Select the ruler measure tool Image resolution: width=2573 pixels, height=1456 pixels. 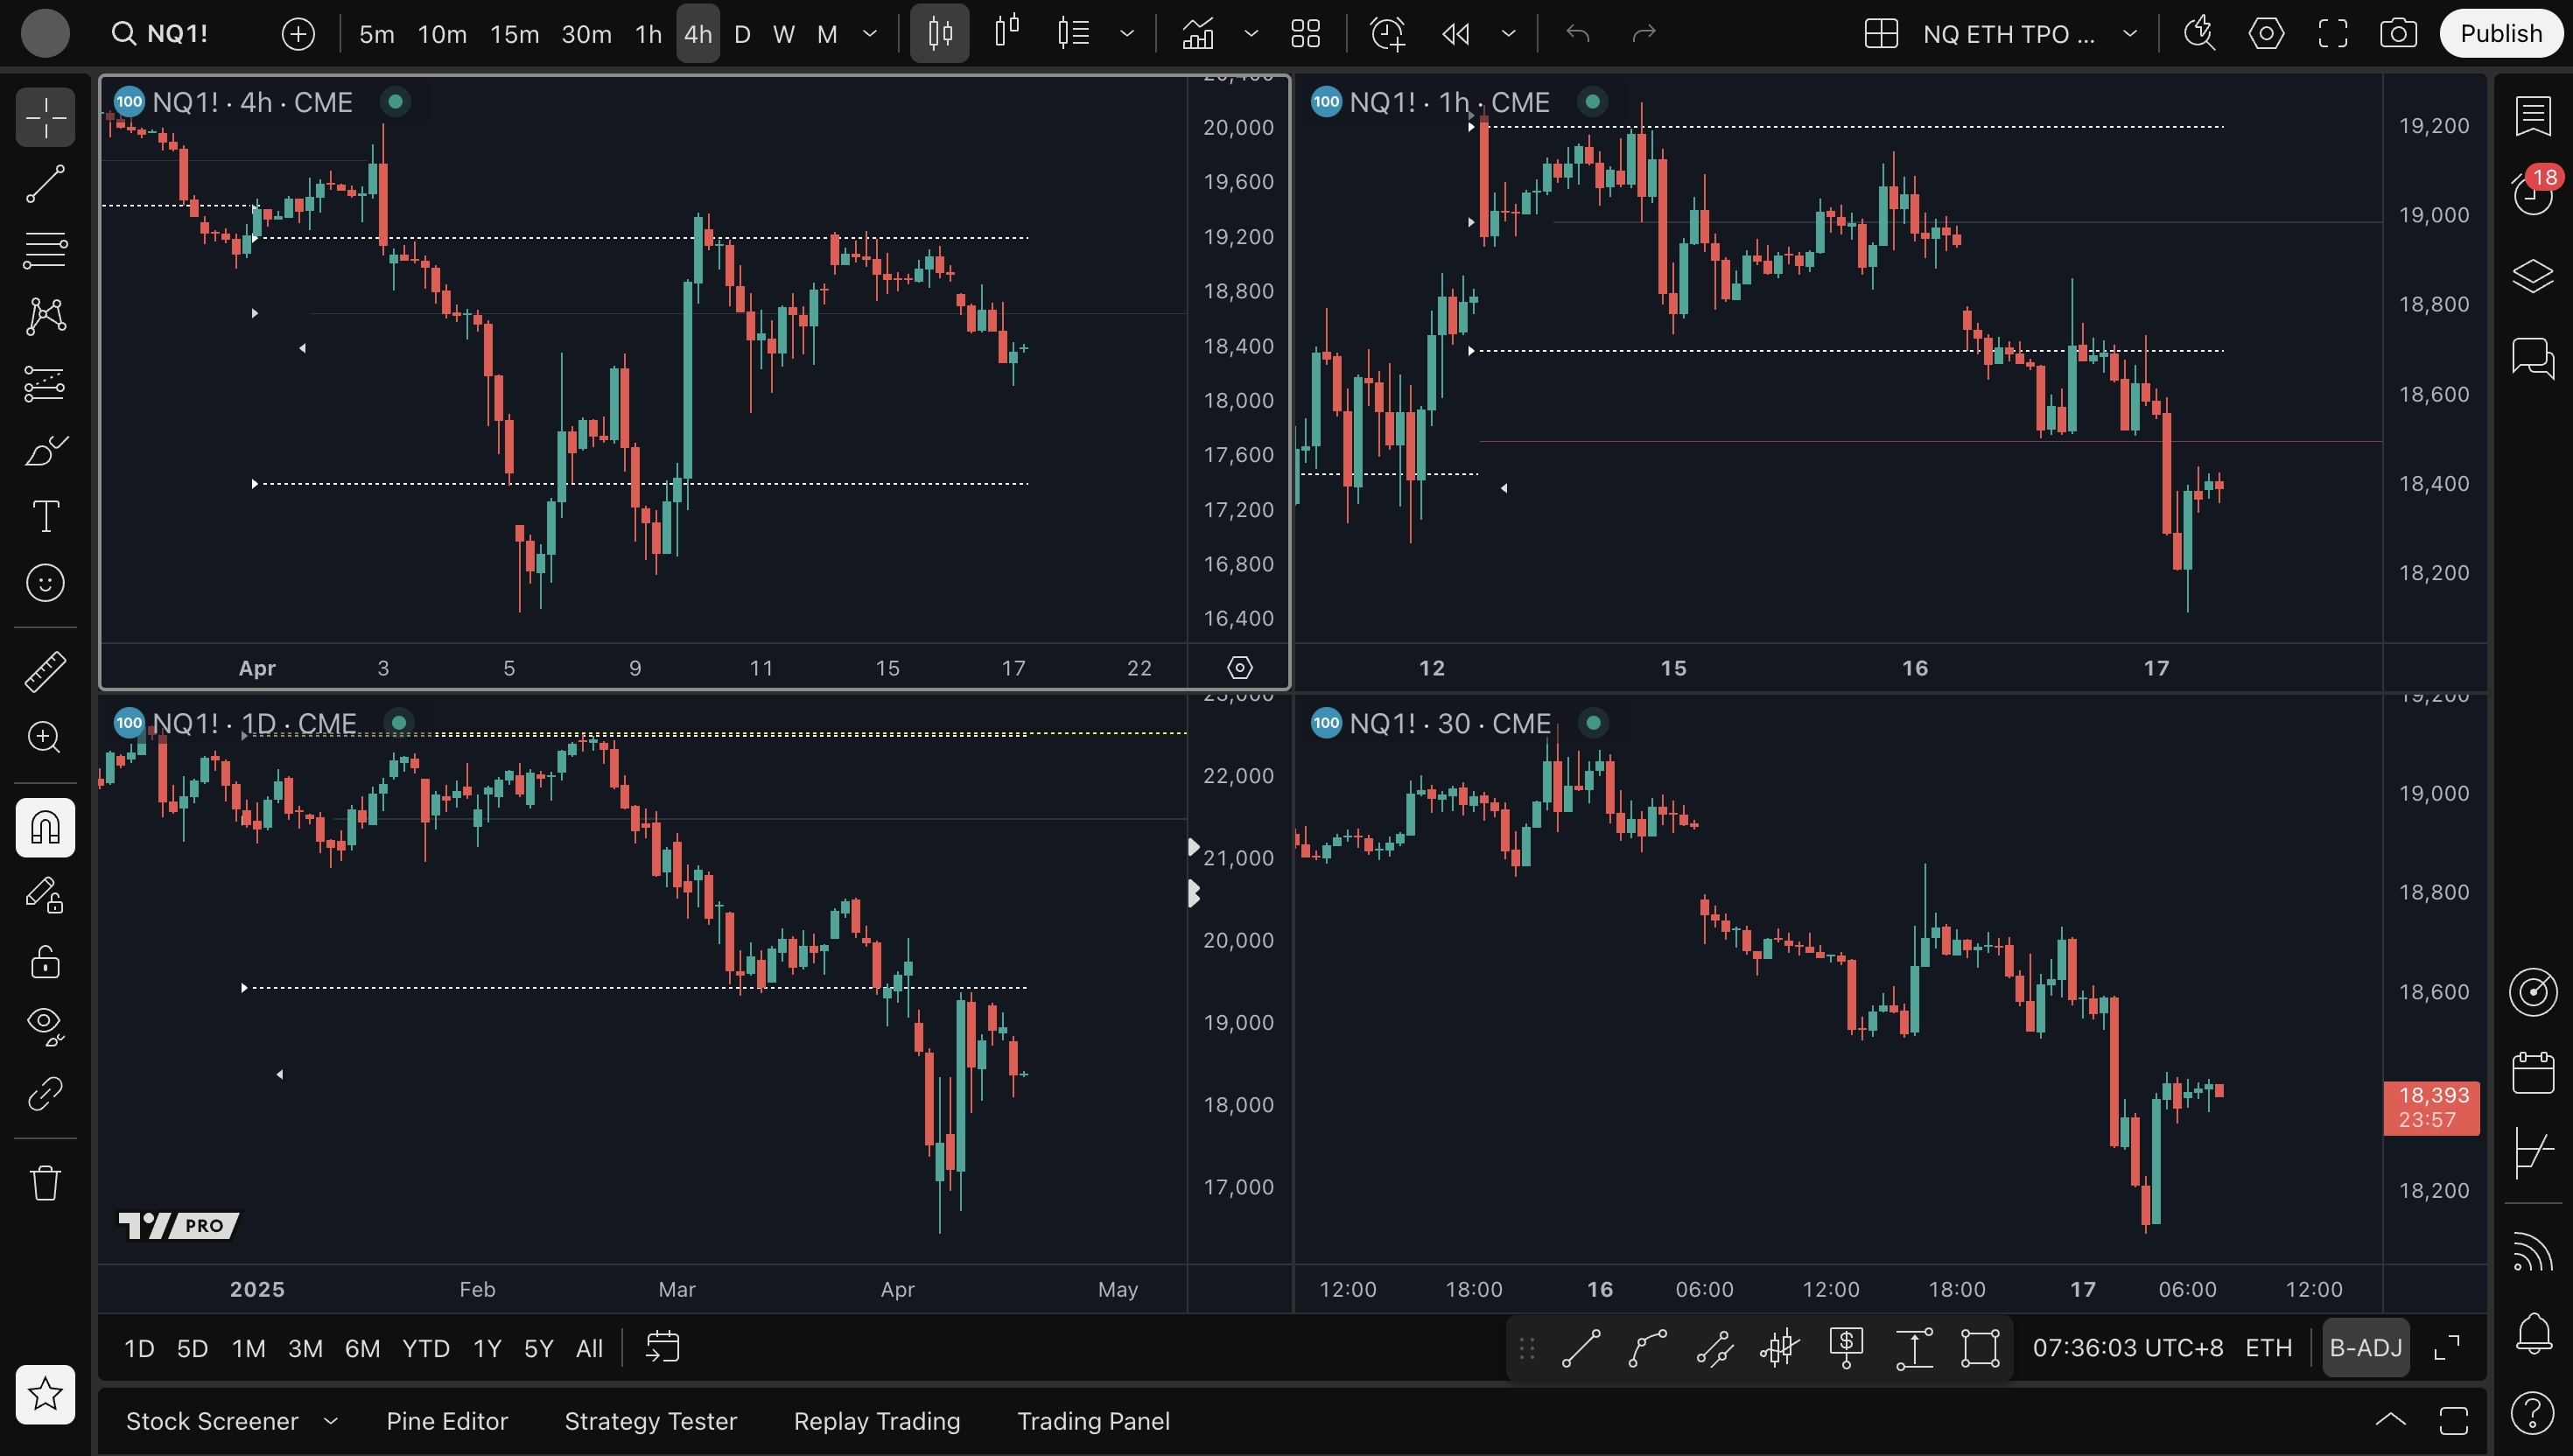(45, 671)
